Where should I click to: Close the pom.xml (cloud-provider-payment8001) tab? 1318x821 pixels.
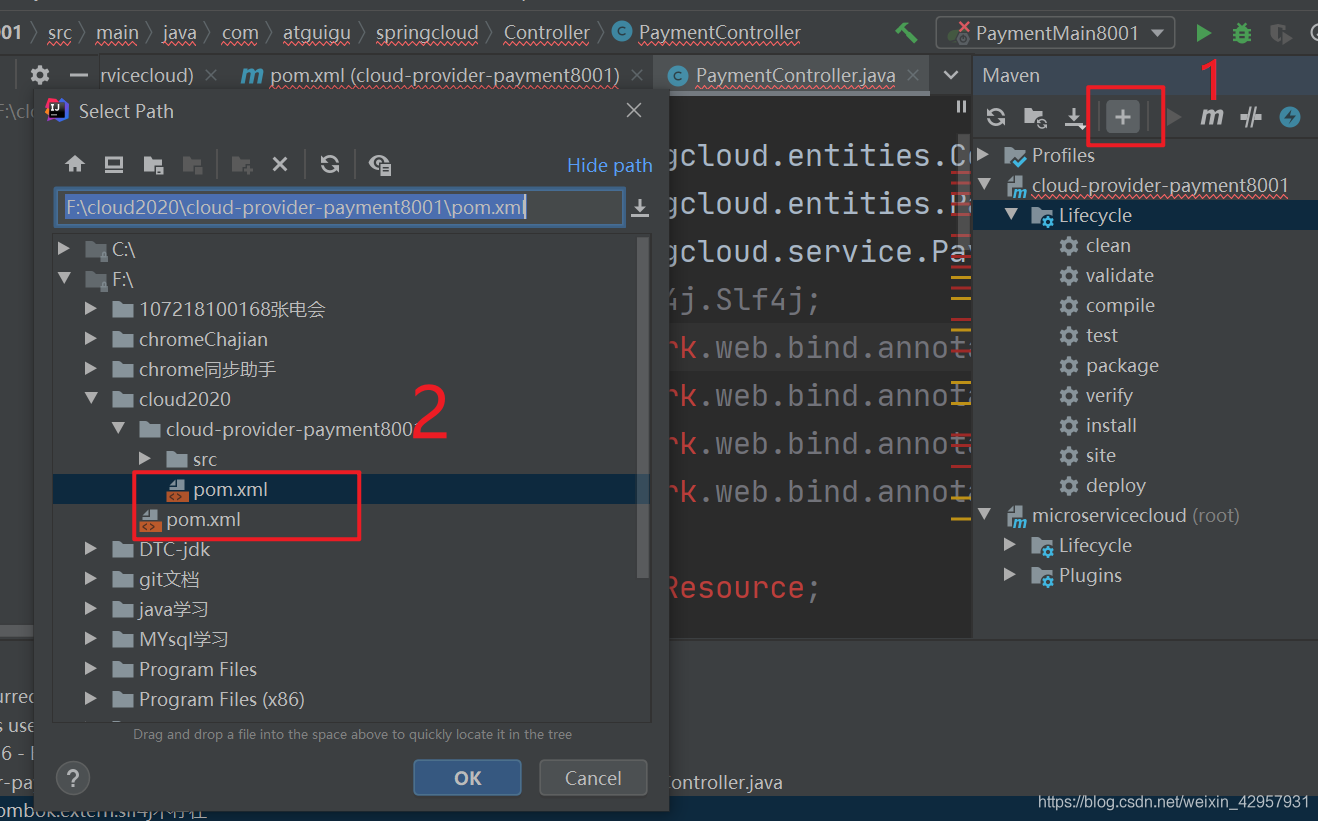636,75
